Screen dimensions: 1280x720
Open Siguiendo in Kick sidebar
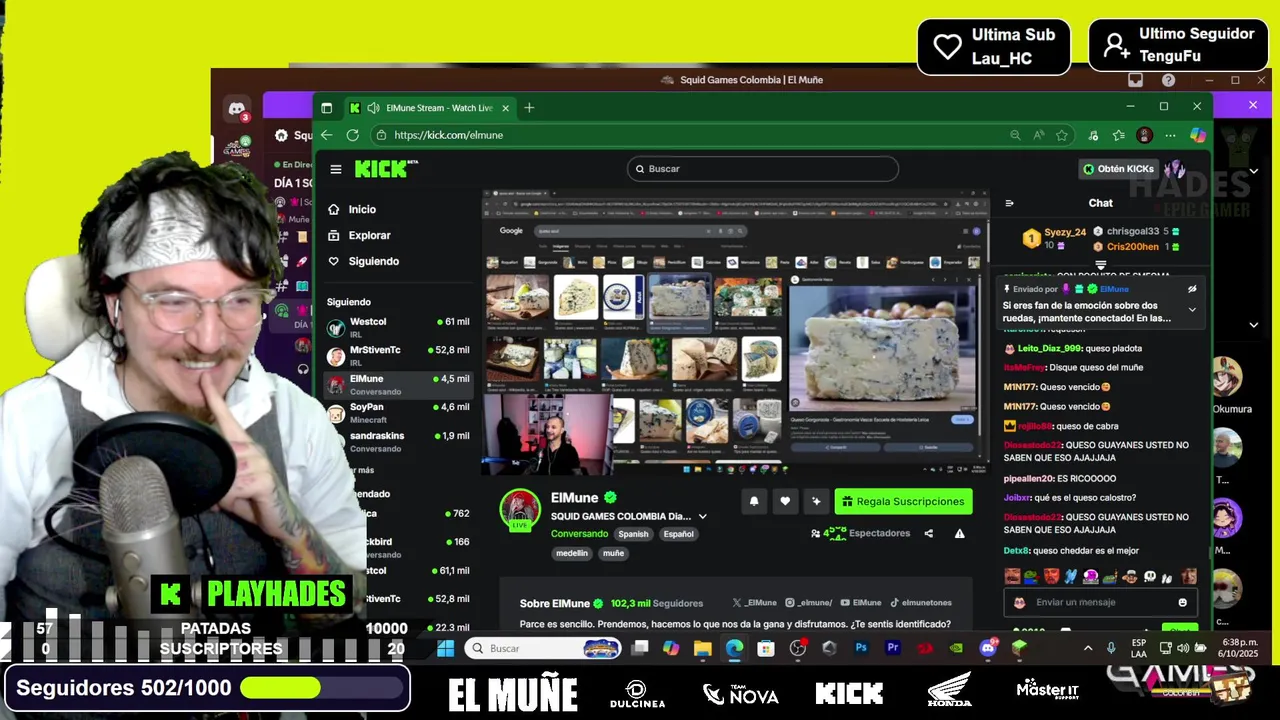pyautogui.click(x=373, y=261)
